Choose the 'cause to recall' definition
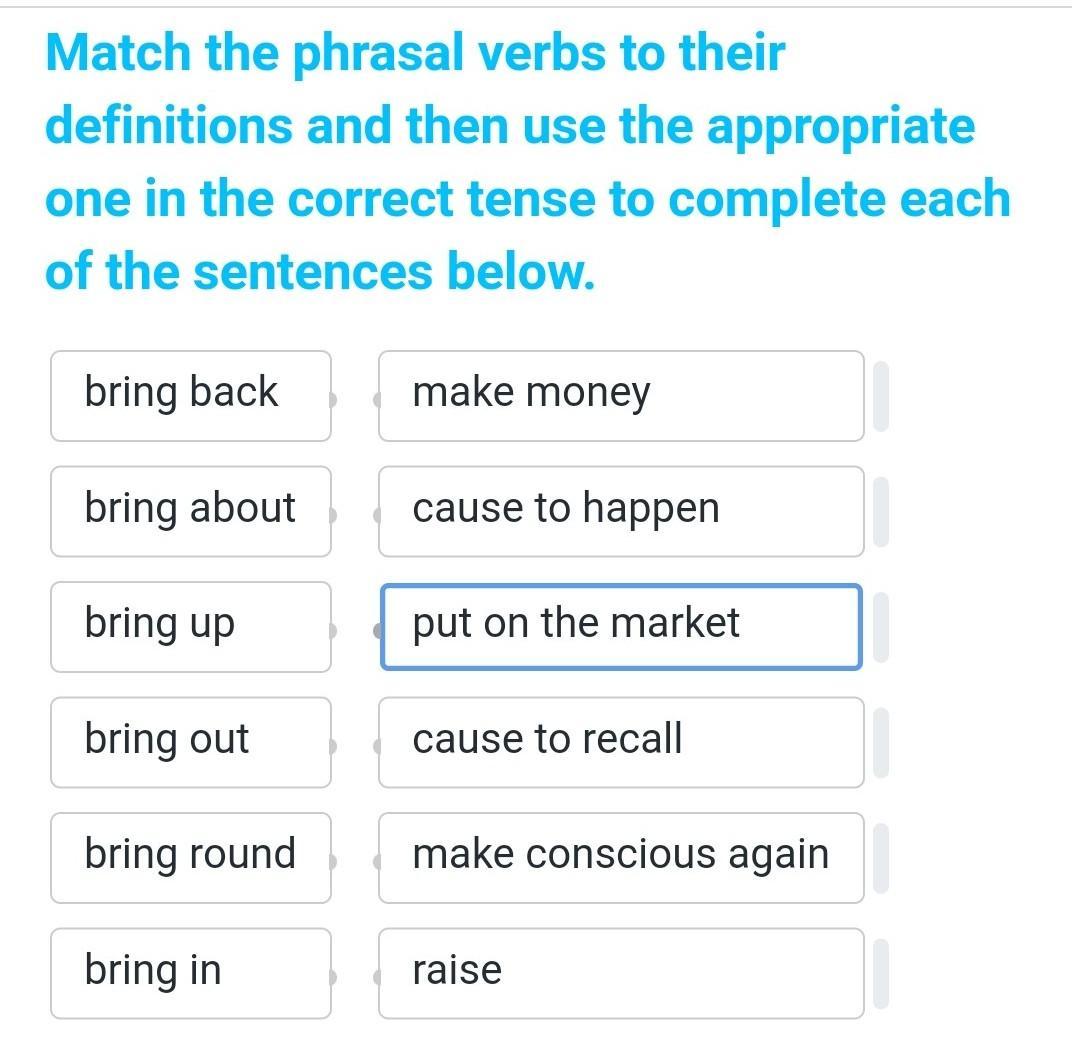The image size is (1072, 1052). [620, 742]
